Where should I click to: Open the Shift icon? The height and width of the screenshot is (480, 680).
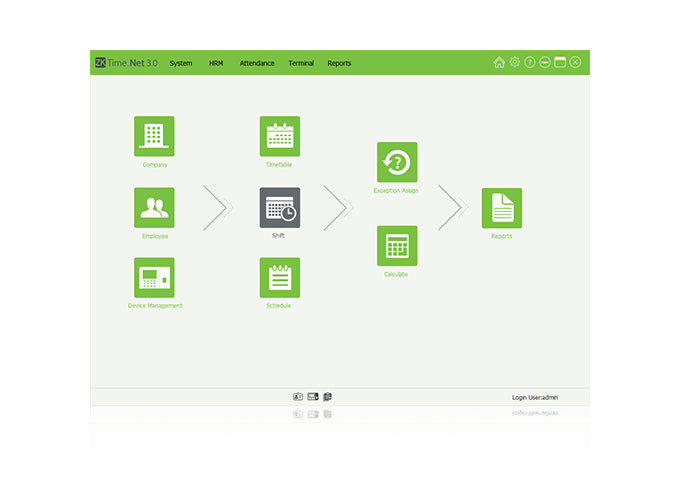pos(279,207)
